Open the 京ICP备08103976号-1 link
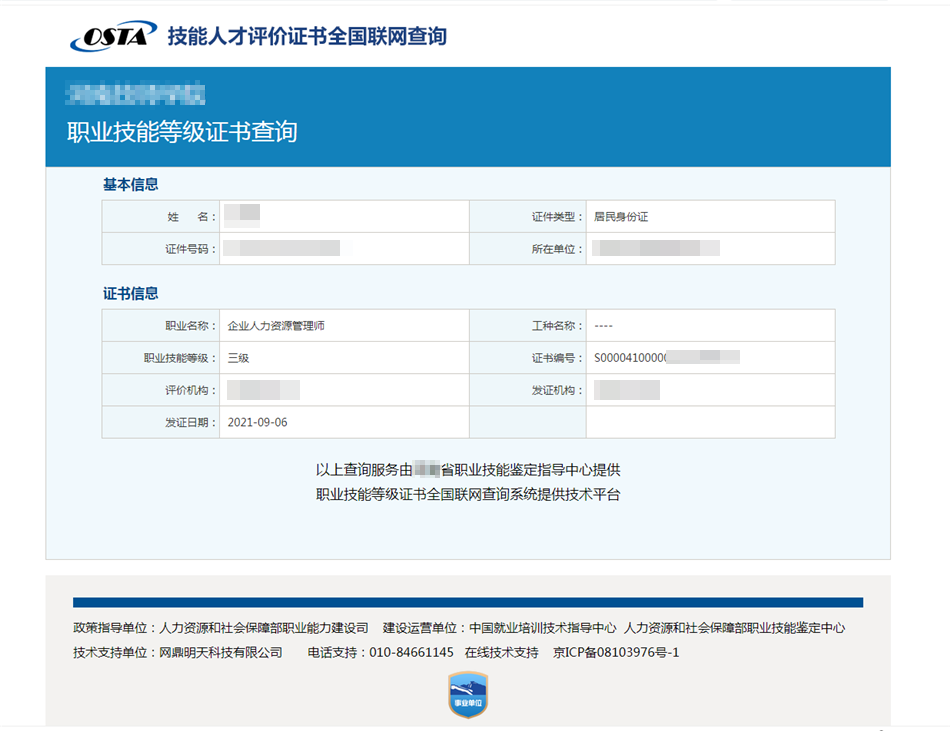The width and height of the screenshot is (950, 731). pyautogui.click(x=616, y=652)
